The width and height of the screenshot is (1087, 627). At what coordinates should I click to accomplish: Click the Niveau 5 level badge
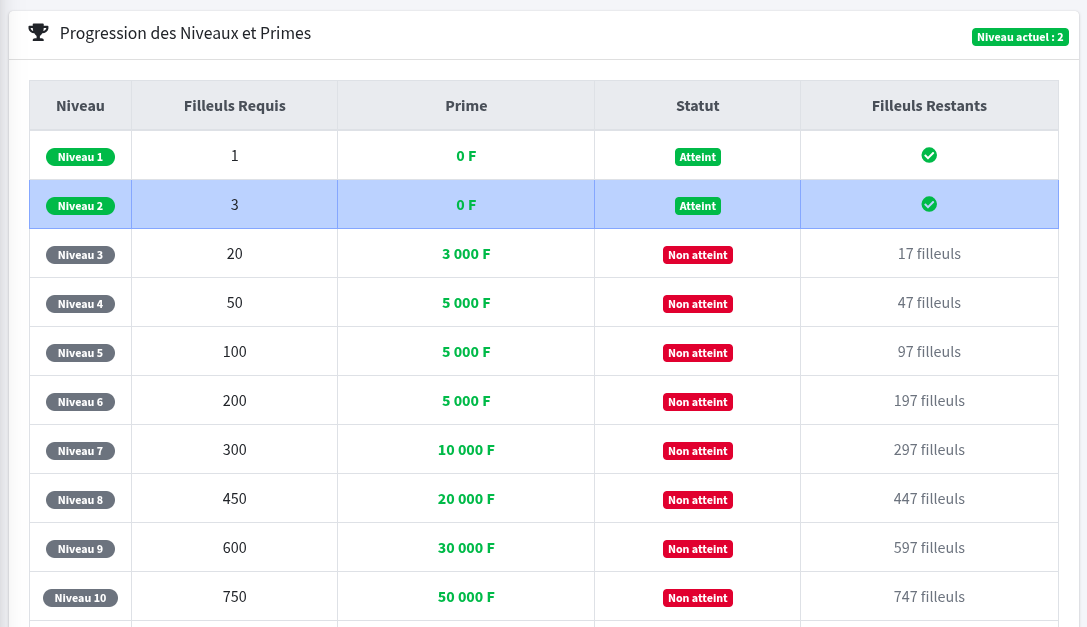(80, 353)
